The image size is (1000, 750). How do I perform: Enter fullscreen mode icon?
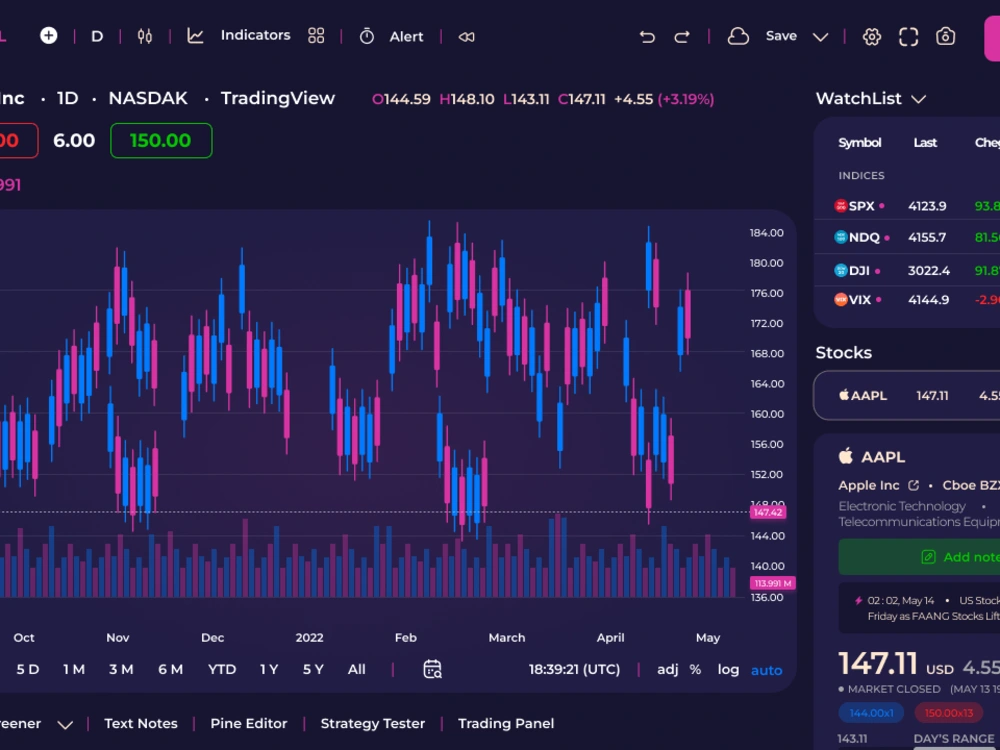909,37
